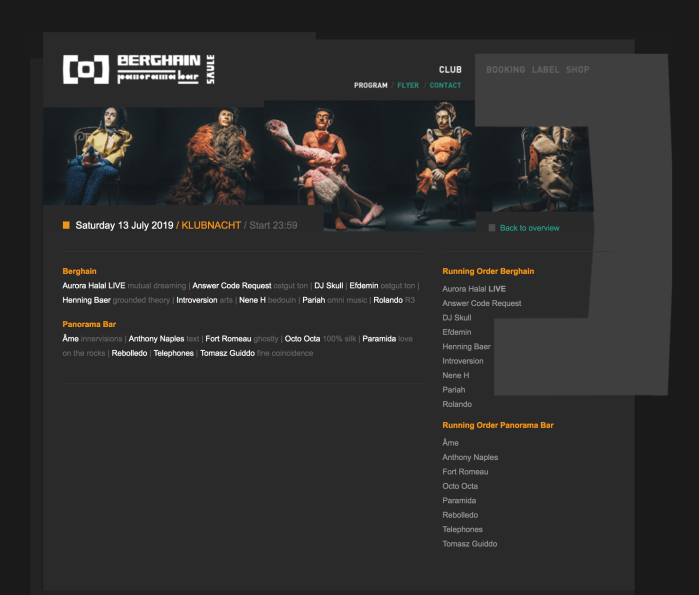Click the first flyer photo with yellow jacket
Screen dimensions: 699x595
point(99,157)
